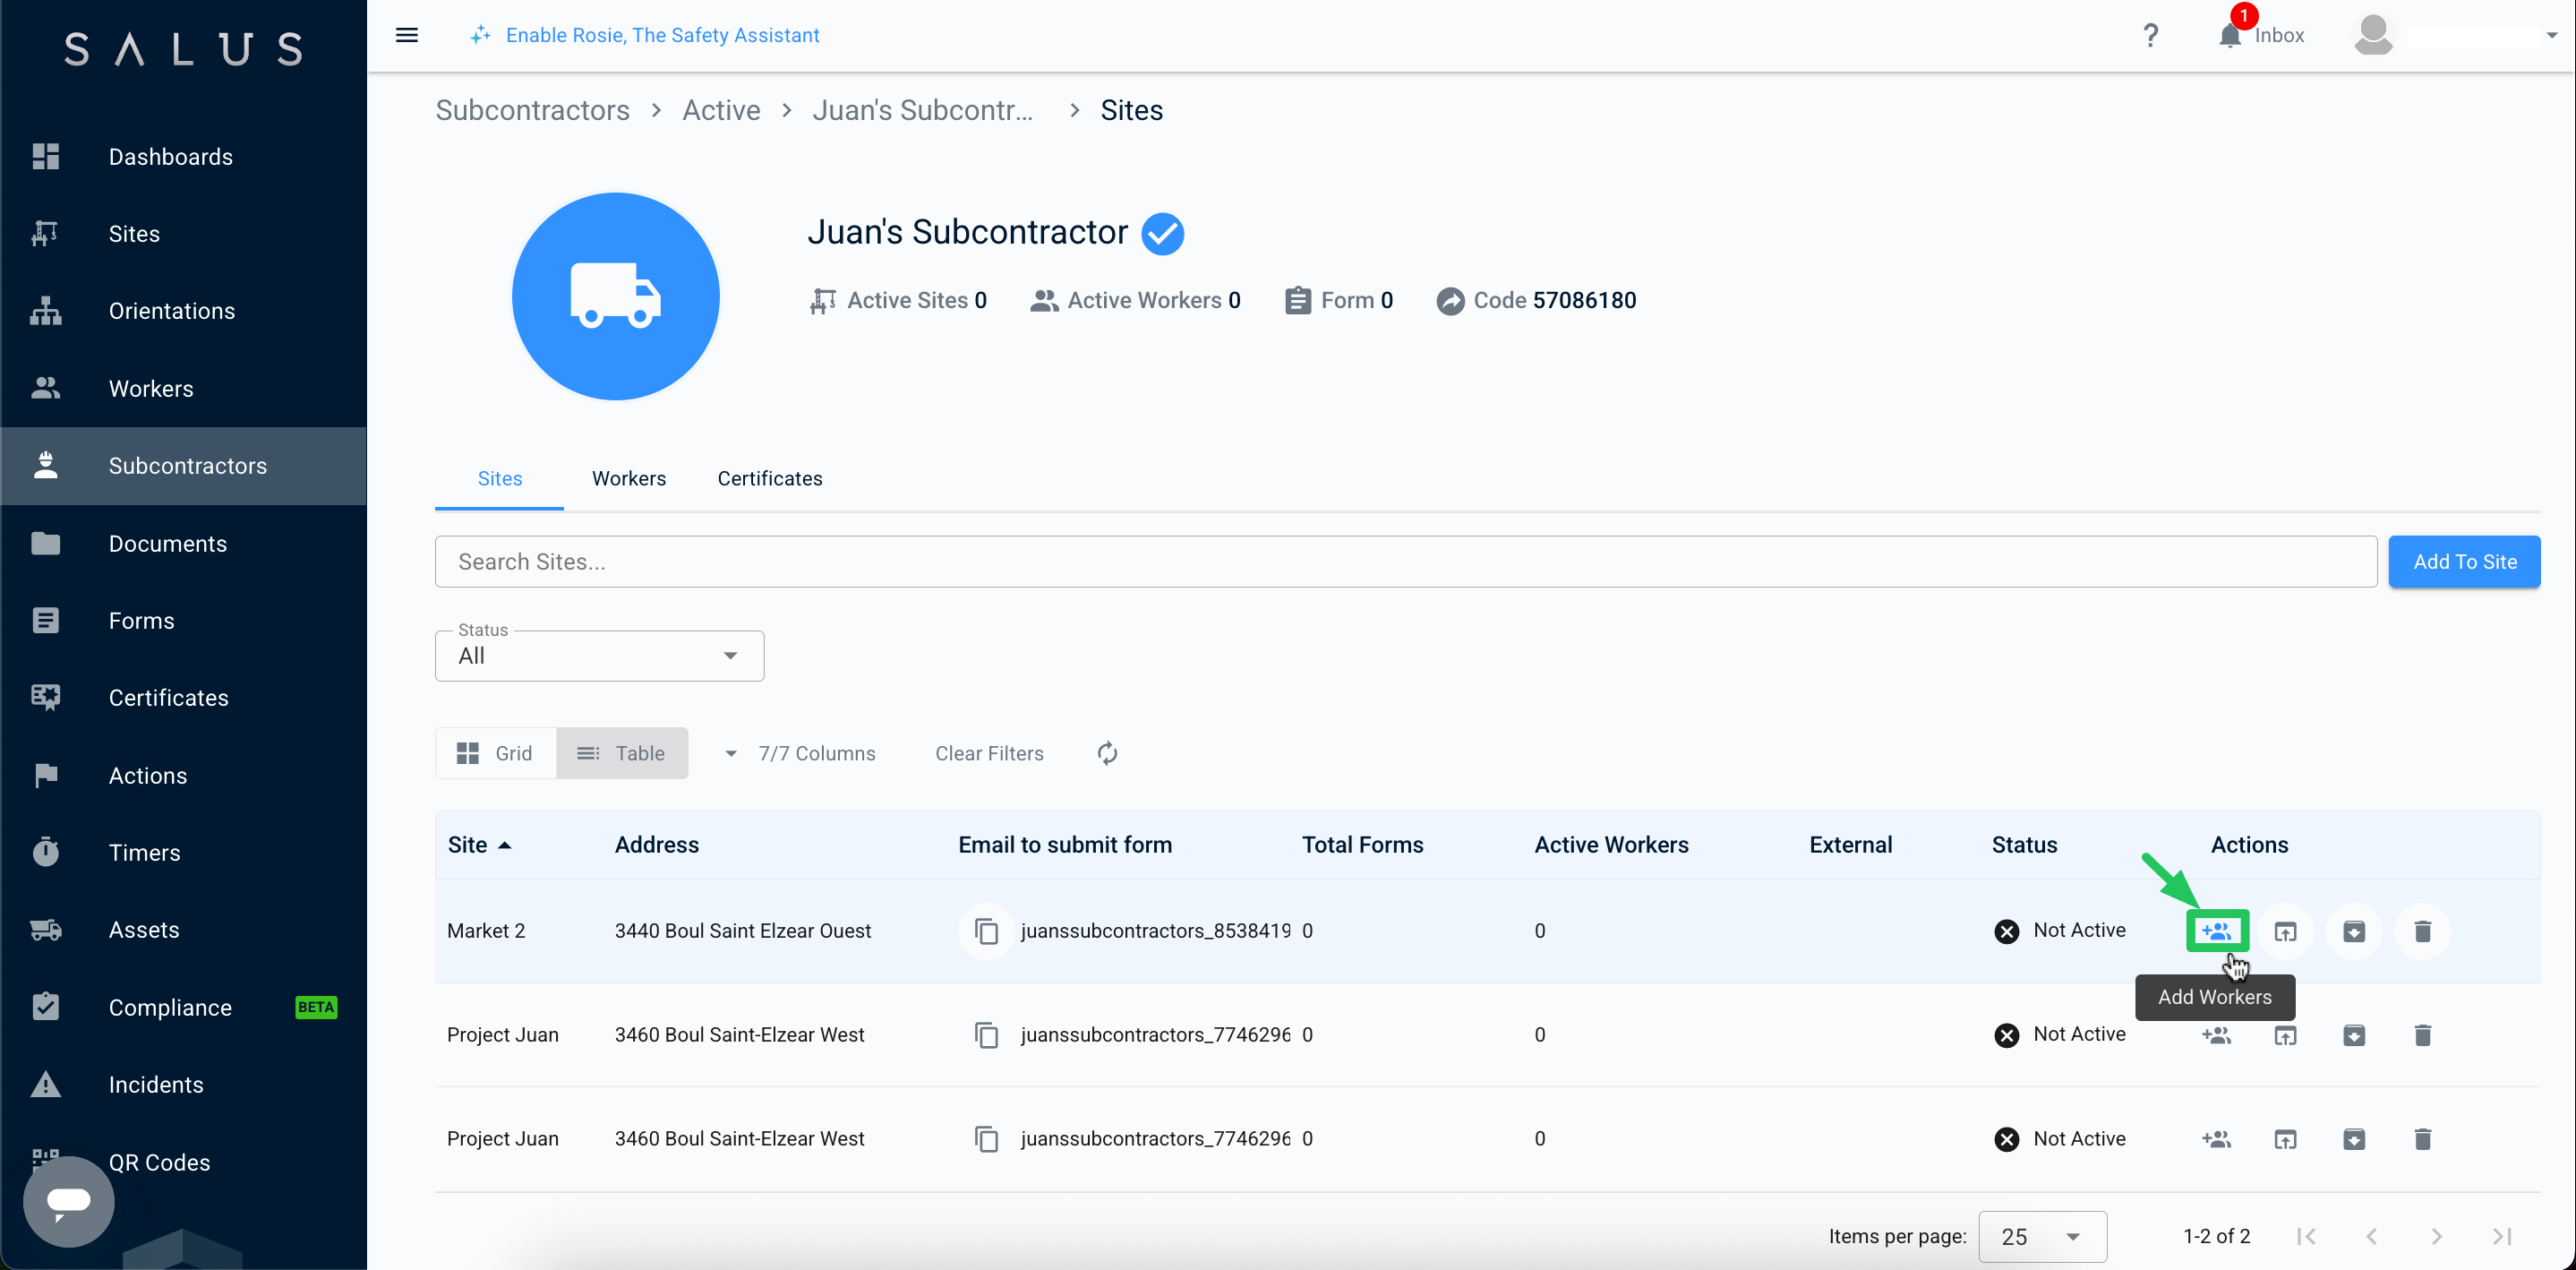
Task: Open the Inbox notification bell
Action: pos(2229,35)
